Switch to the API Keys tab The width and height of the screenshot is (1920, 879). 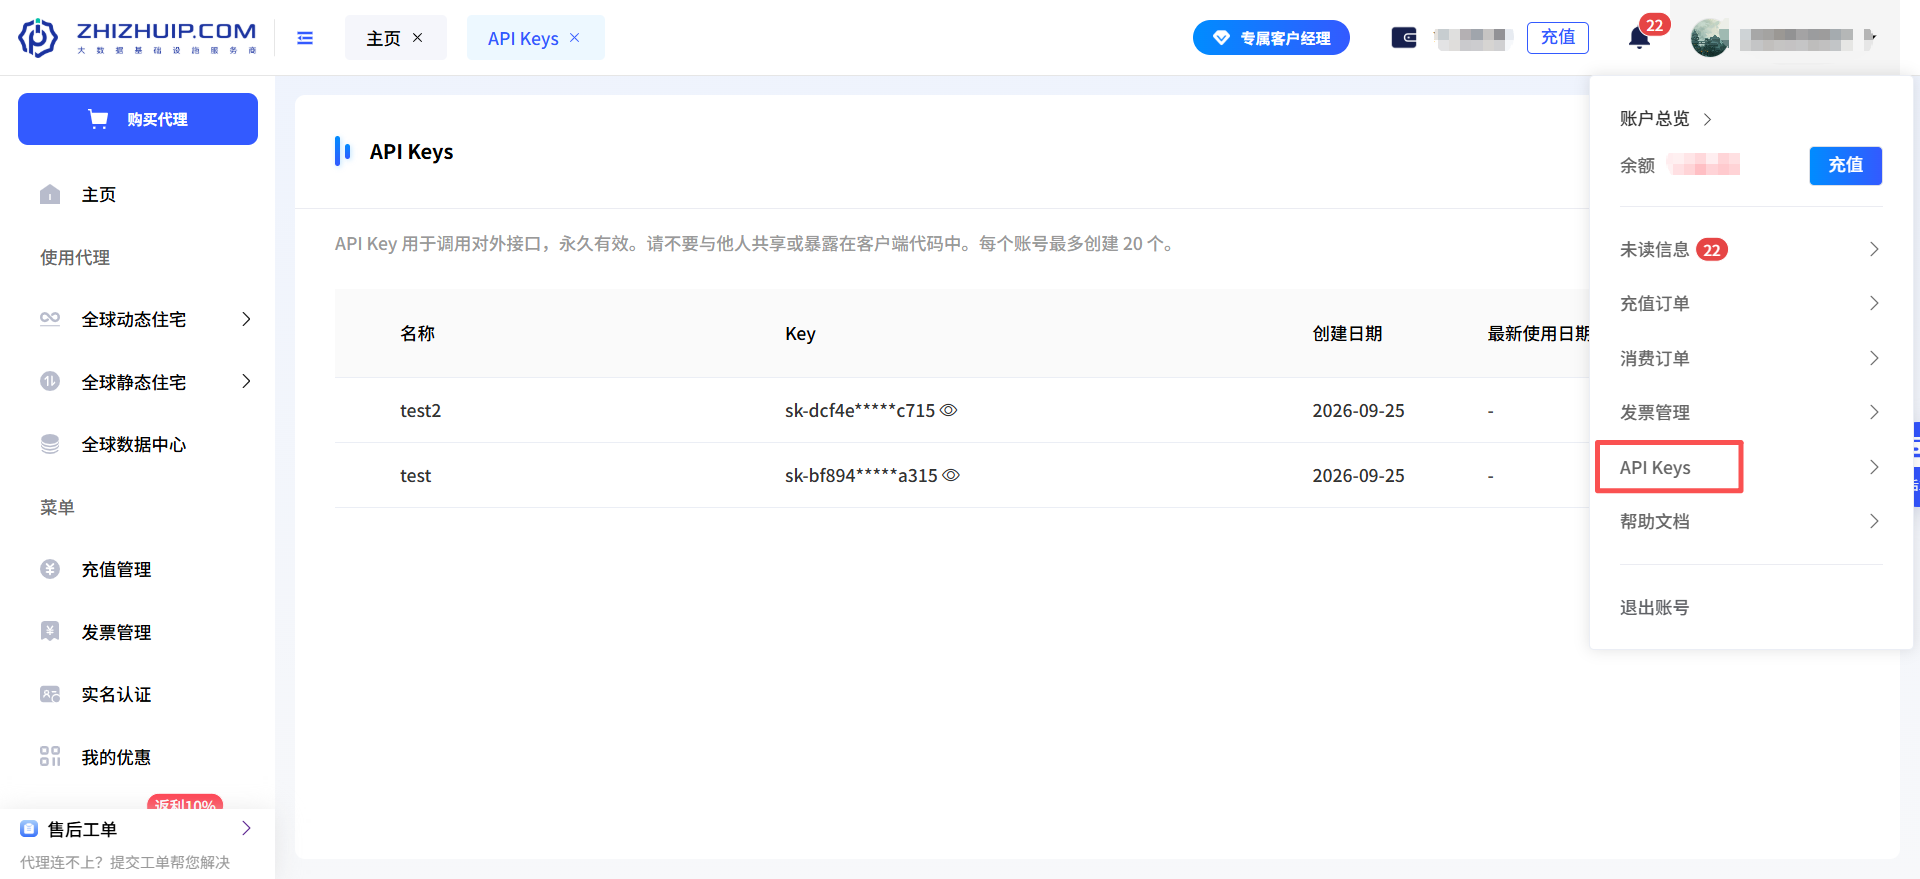(523, 38)
